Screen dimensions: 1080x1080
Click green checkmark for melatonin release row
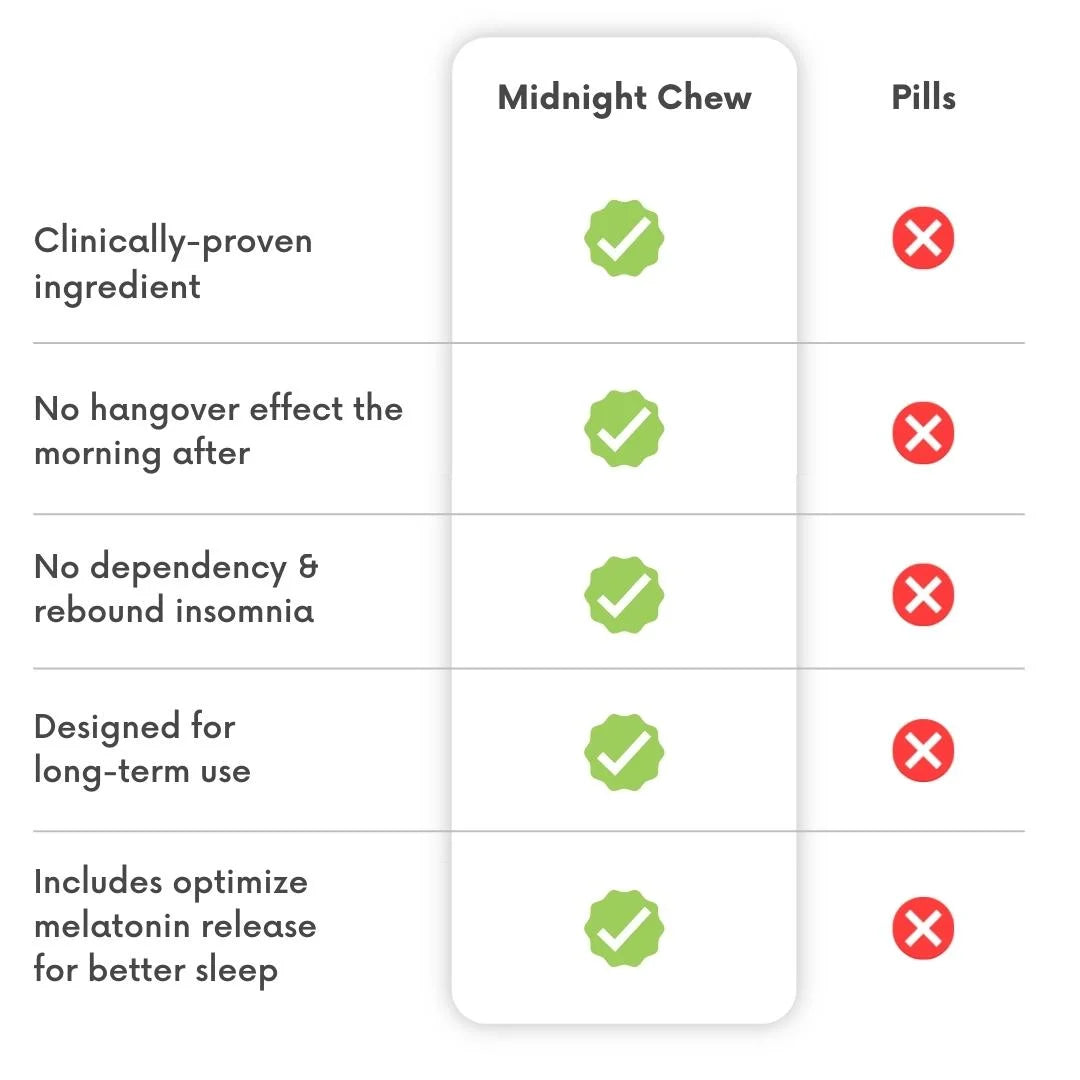tap(623, 927)
